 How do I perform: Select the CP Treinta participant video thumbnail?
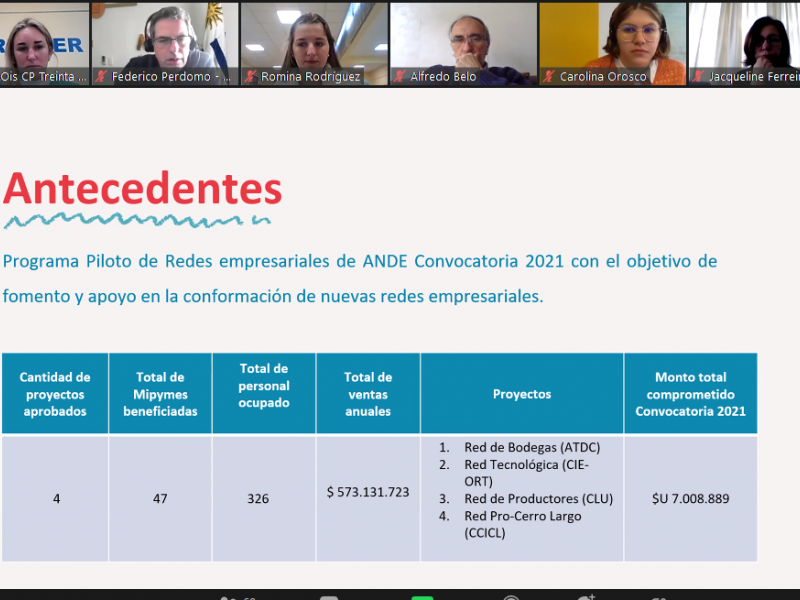(44, 44)
